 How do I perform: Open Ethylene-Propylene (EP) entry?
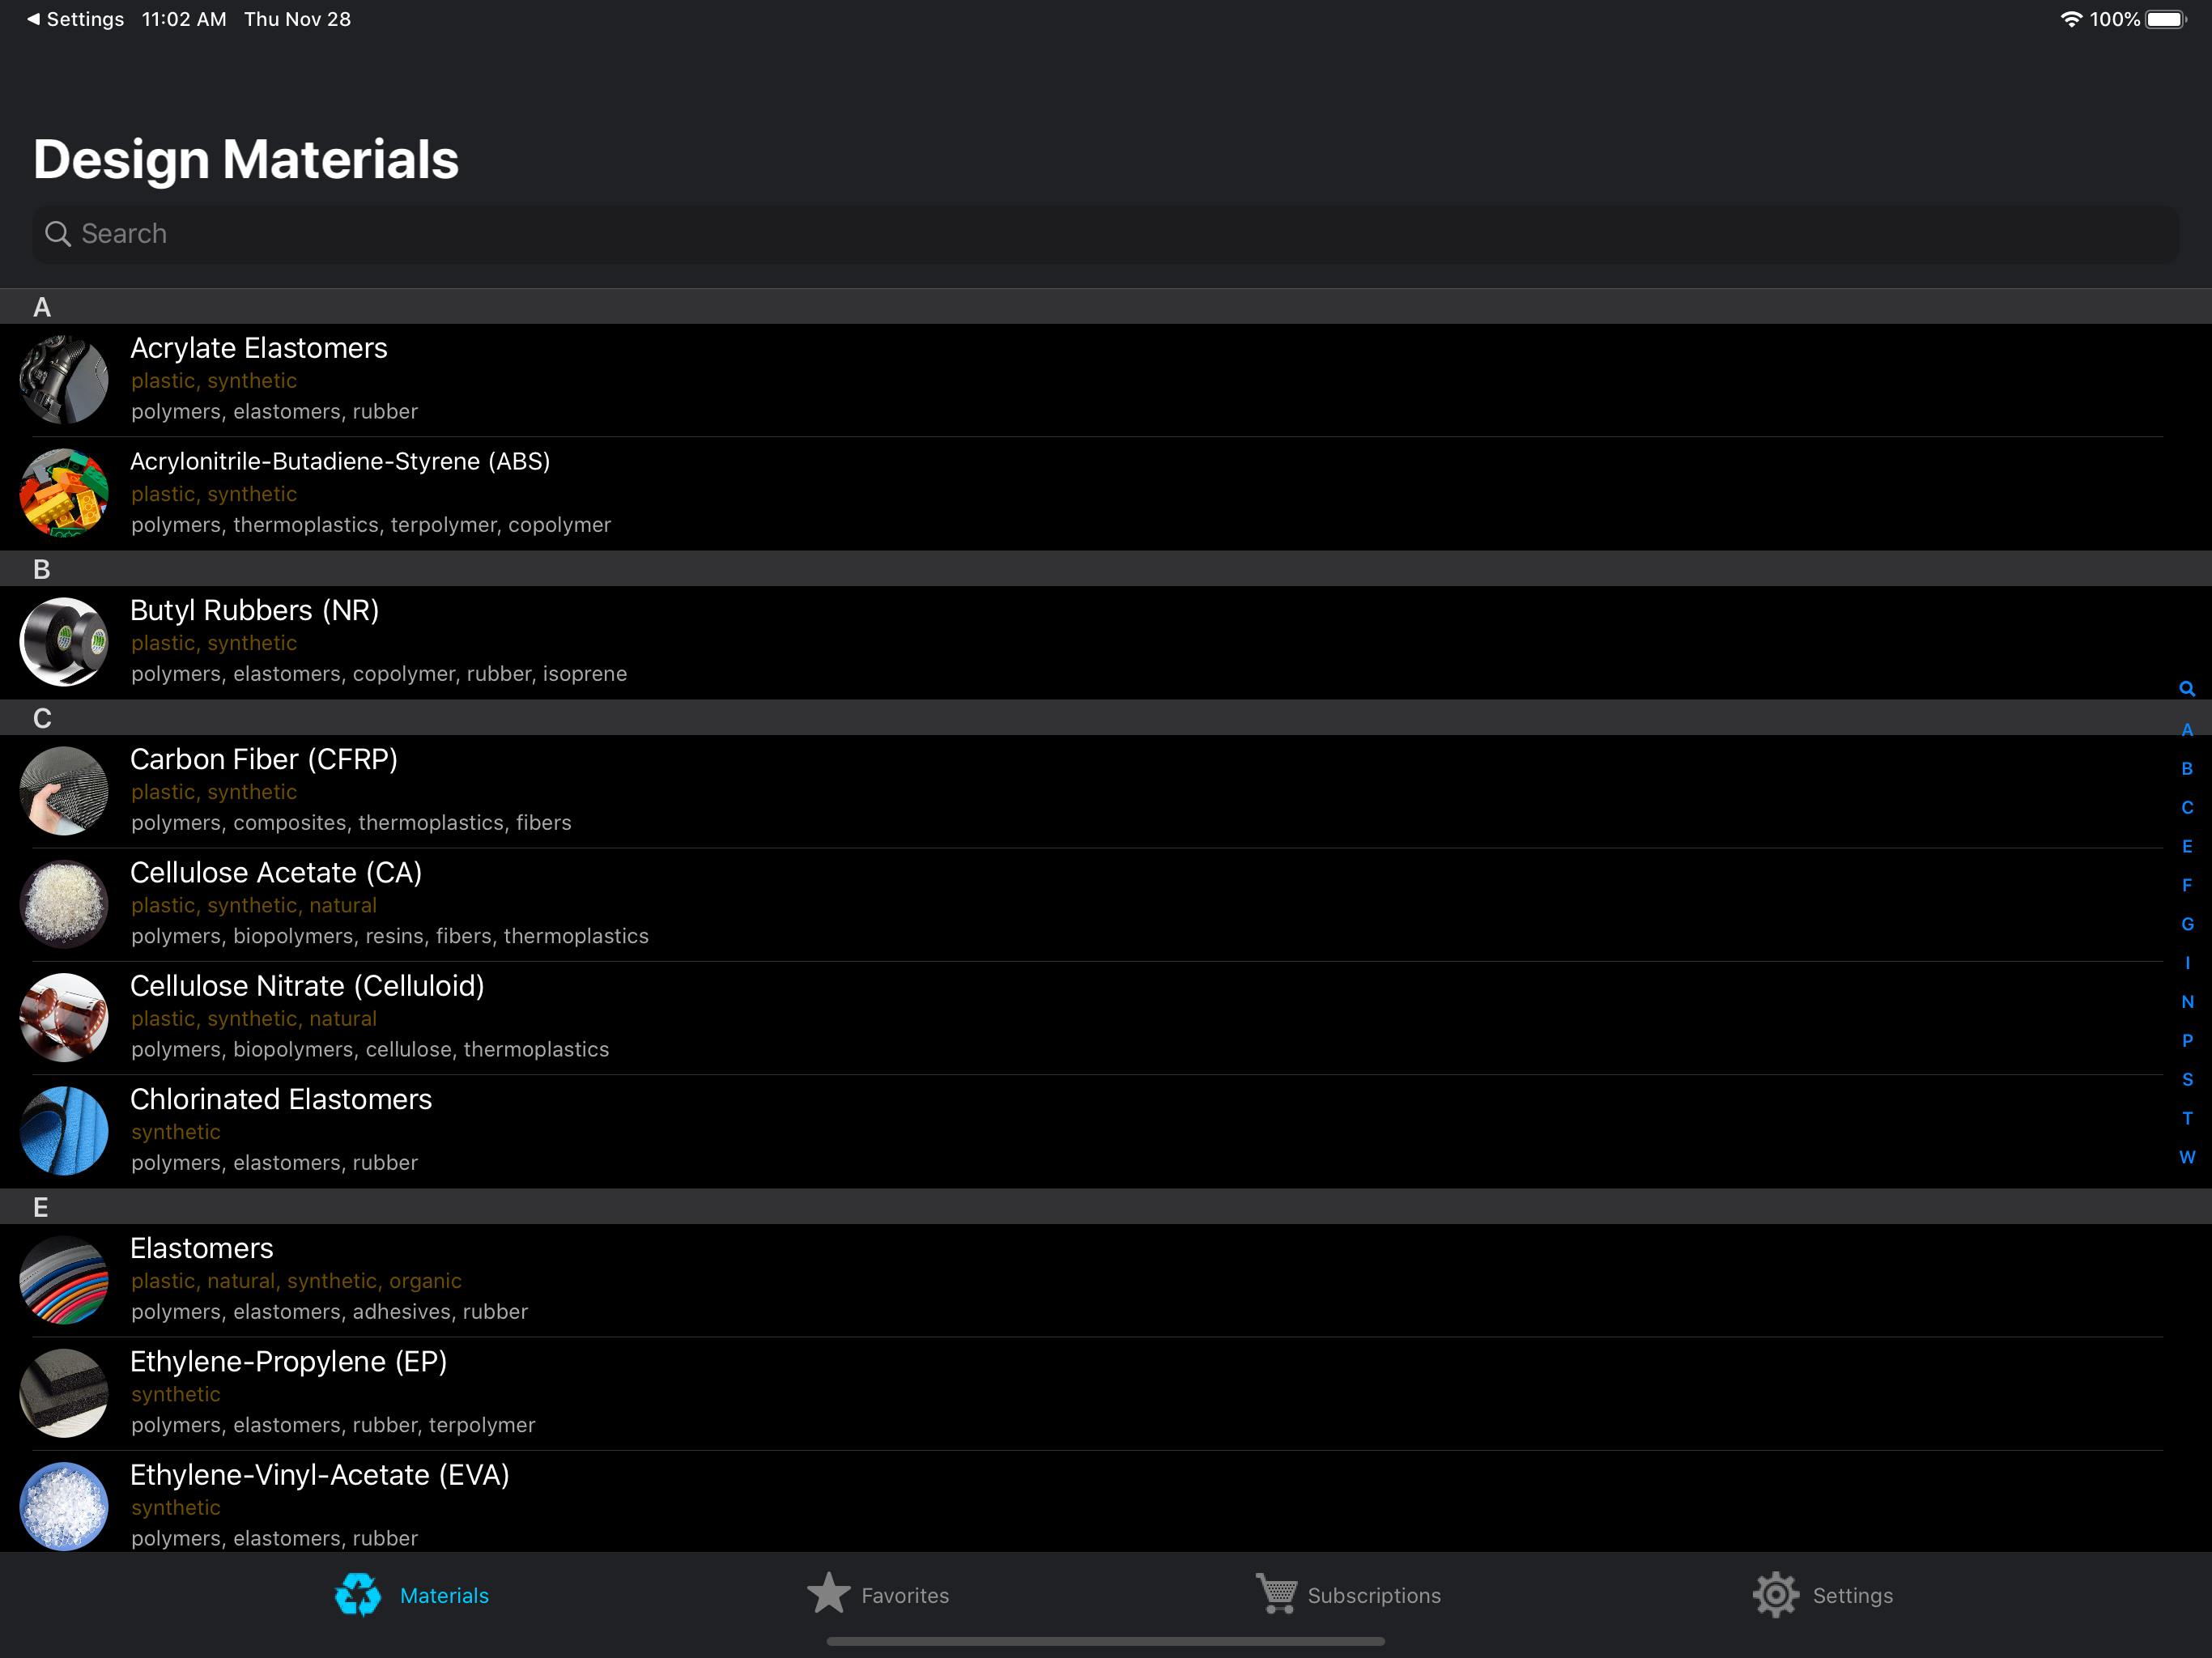(x=289, y=1361)
